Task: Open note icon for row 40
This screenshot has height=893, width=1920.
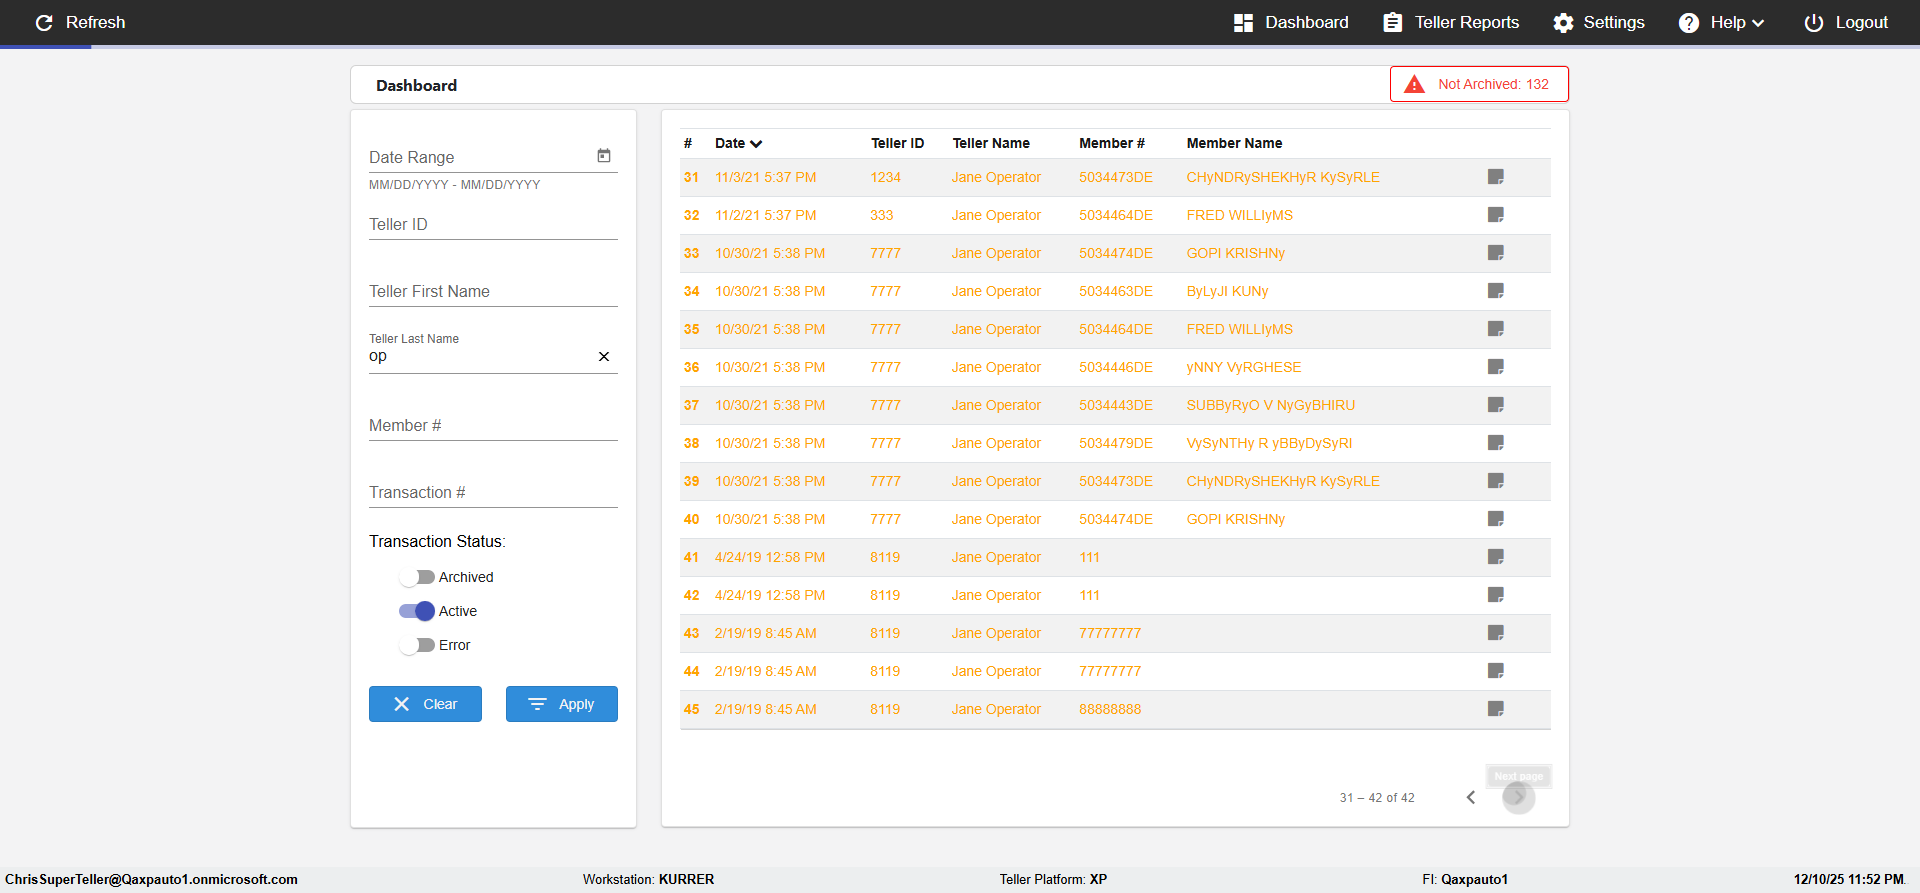Action: click(x=1496, y=519)
